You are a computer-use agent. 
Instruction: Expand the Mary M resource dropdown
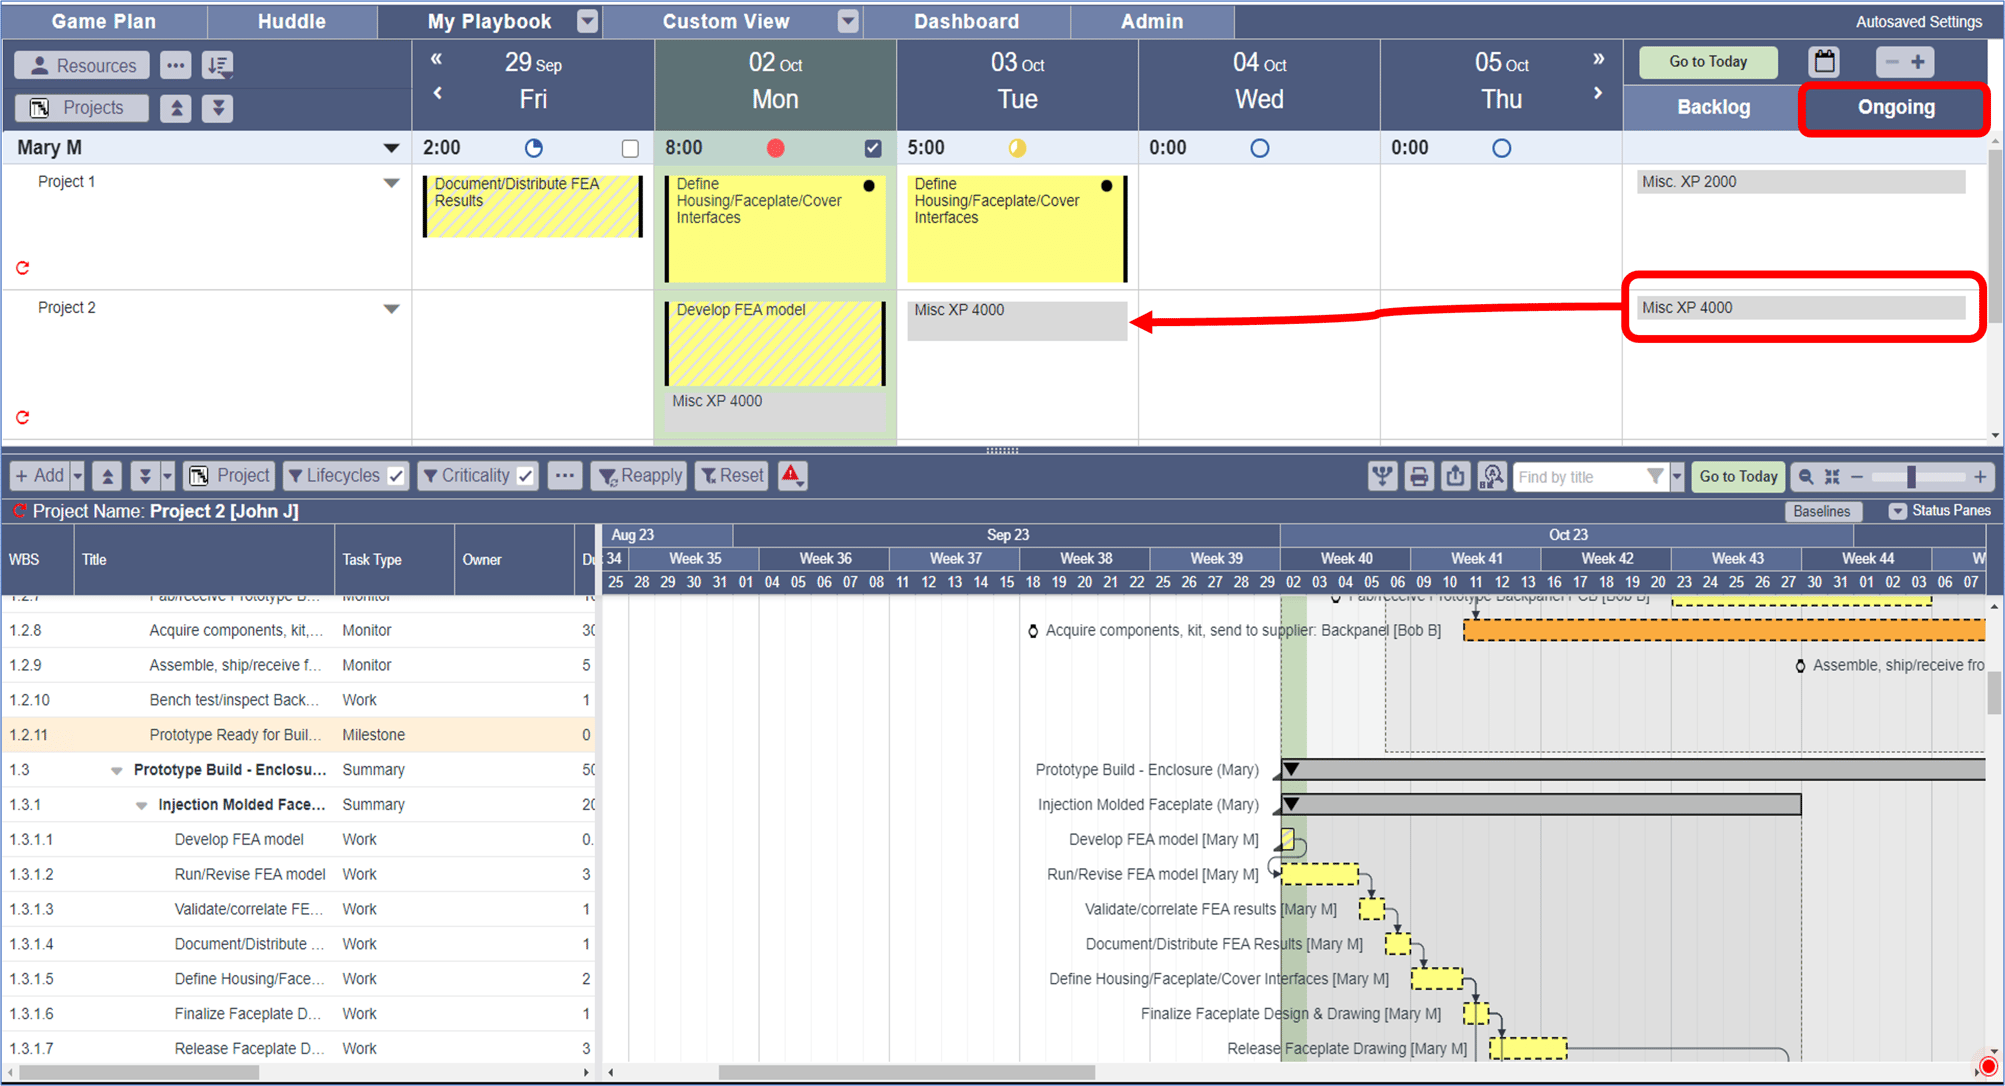pos(391,148)
